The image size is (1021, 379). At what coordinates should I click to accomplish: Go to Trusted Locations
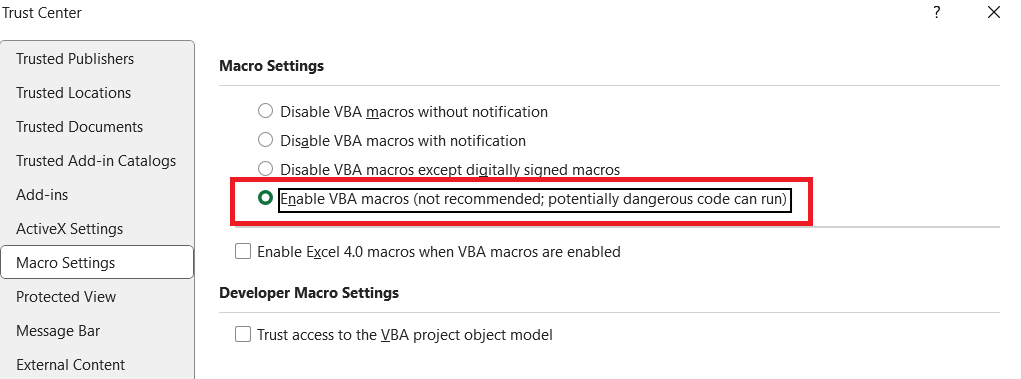(97, 92)
